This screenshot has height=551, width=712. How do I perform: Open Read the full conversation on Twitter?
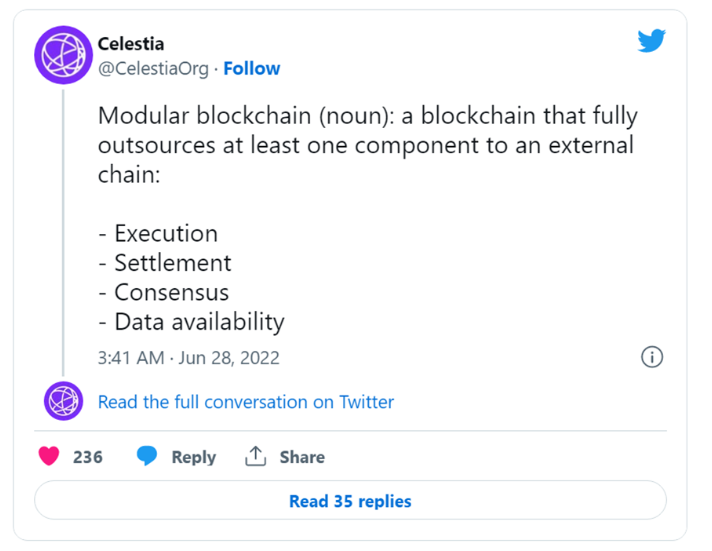pos(246,402)
